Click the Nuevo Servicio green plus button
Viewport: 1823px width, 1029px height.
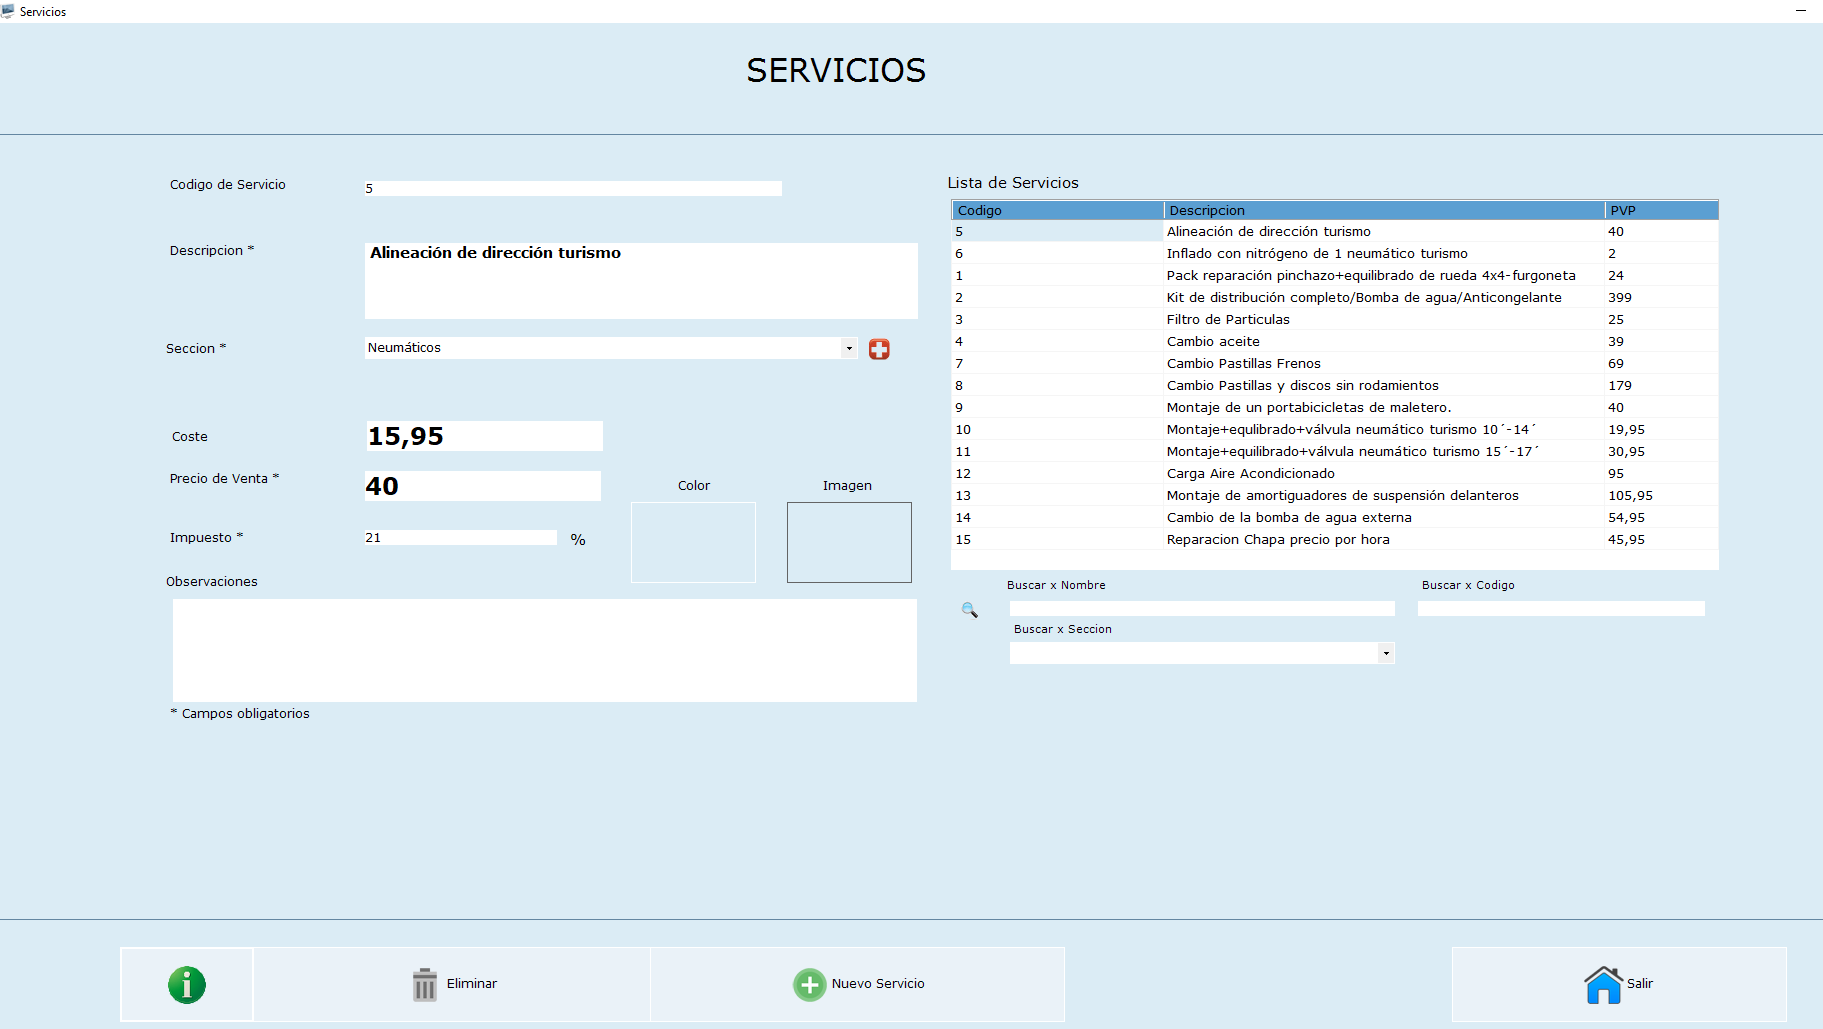click(x=858, y=984)
